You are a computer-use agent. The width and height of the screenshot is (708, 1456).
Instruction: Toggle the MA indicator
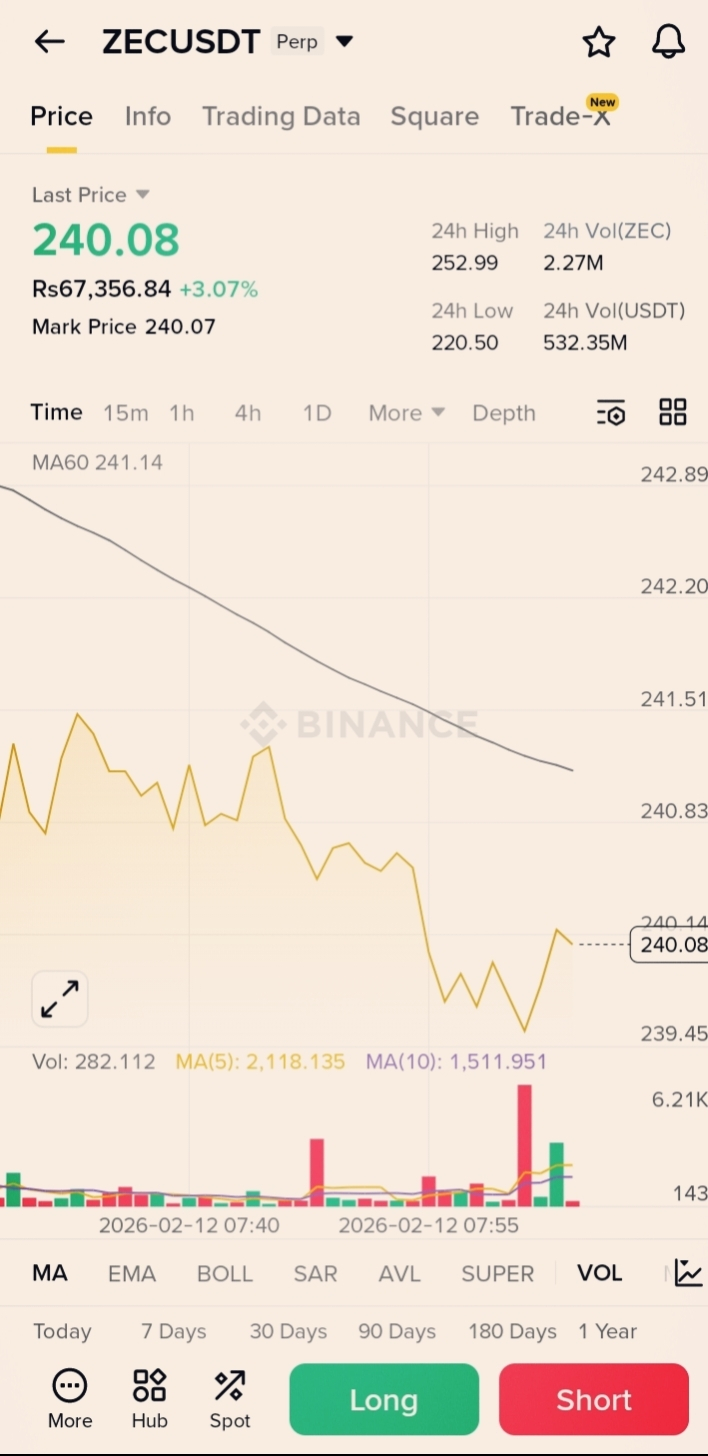[50, 1273]
